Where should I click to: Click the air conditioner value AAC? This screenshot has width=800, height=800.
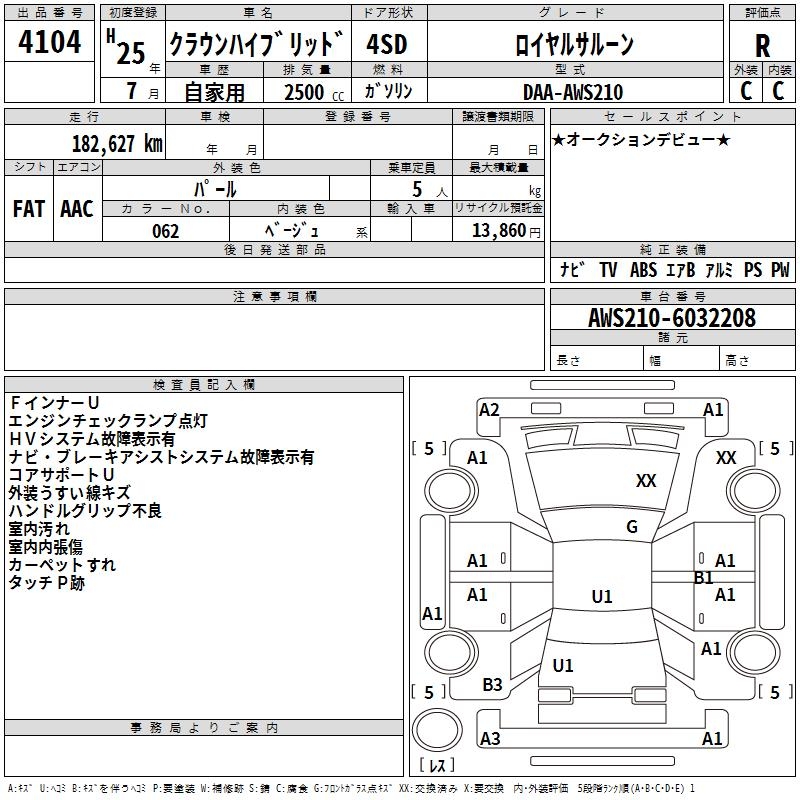(77, 209)
